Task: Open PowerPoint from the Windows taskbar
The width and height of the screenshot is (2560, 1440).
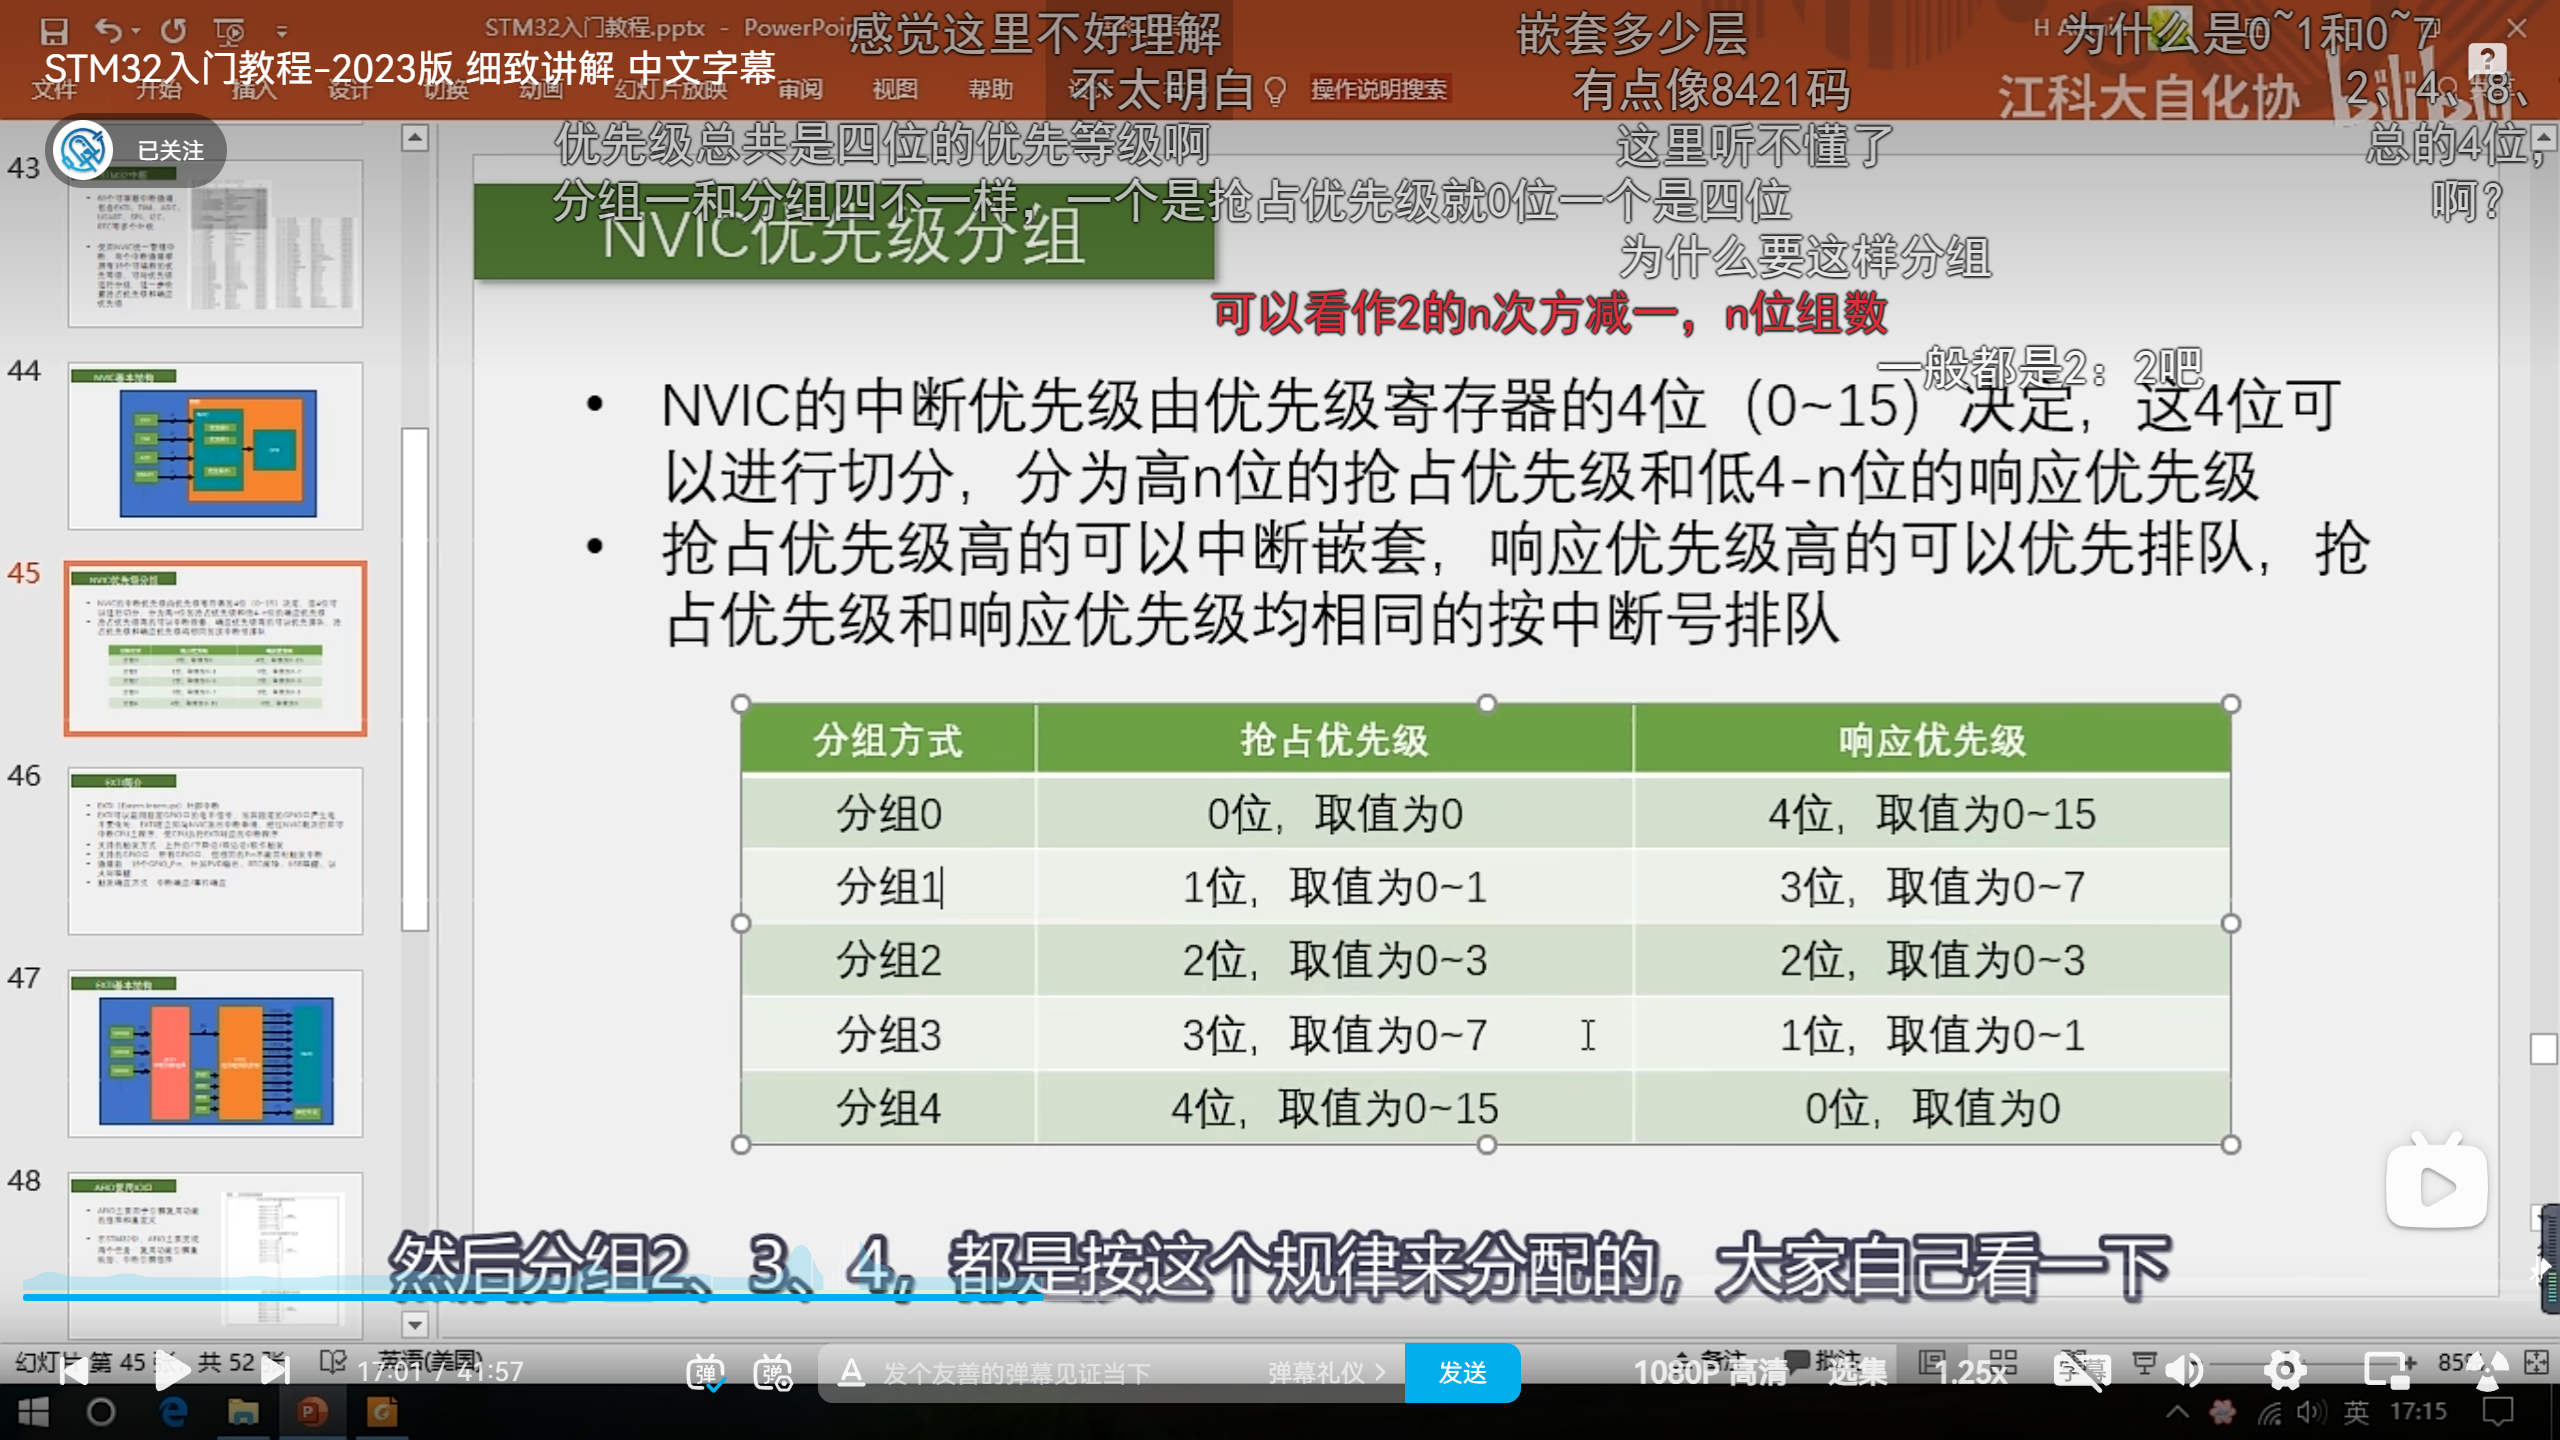Action: (x=312, y=1412)
